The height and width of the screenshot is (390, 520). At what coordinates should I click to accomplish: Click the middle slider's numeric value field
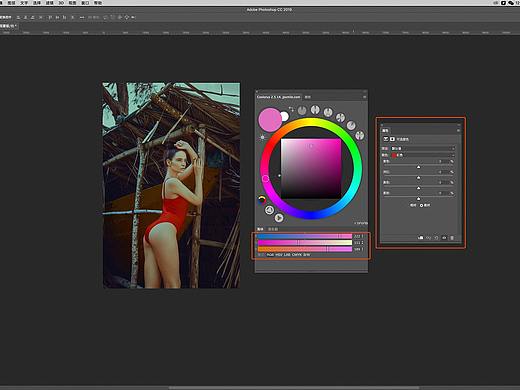[358, 243]
